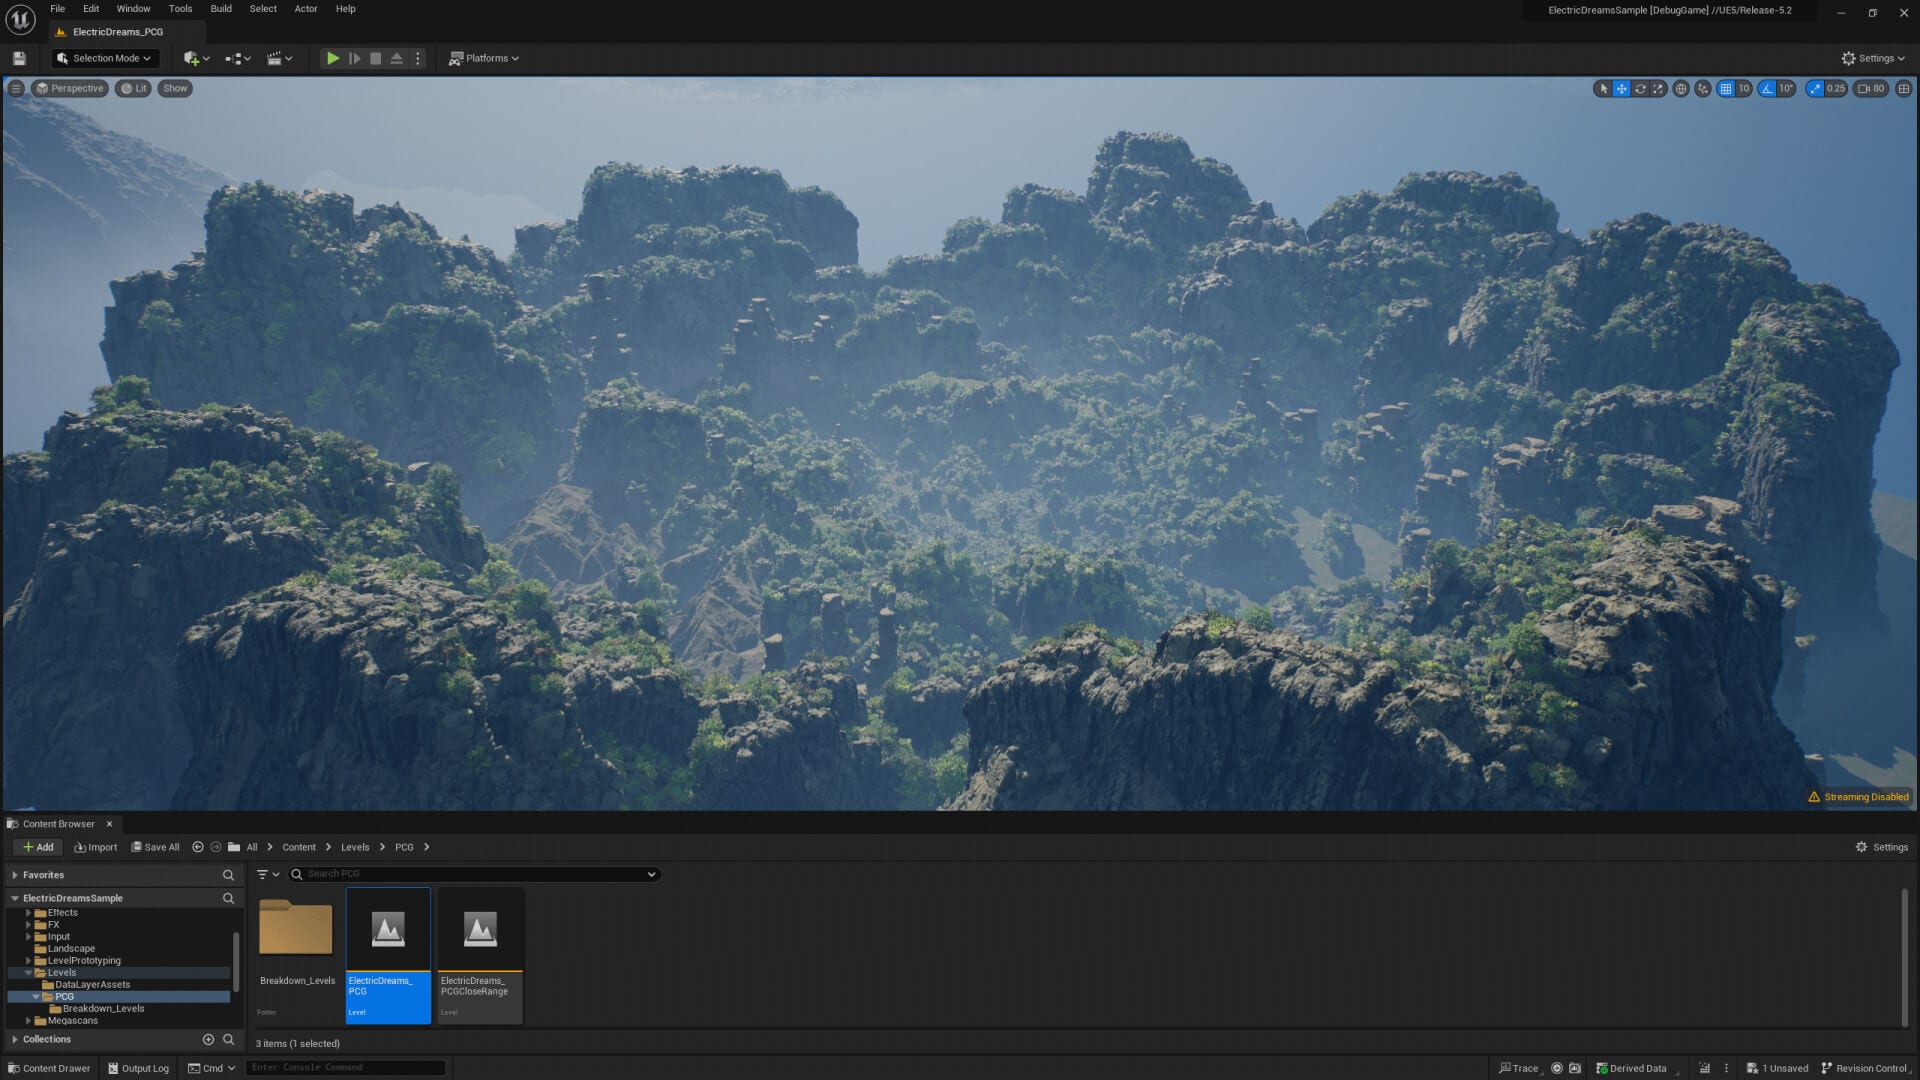Screen dimensions: 1920x1080
Task: Click Import in Content Browser
Action: pyautogui.click(x=96, y=847)
